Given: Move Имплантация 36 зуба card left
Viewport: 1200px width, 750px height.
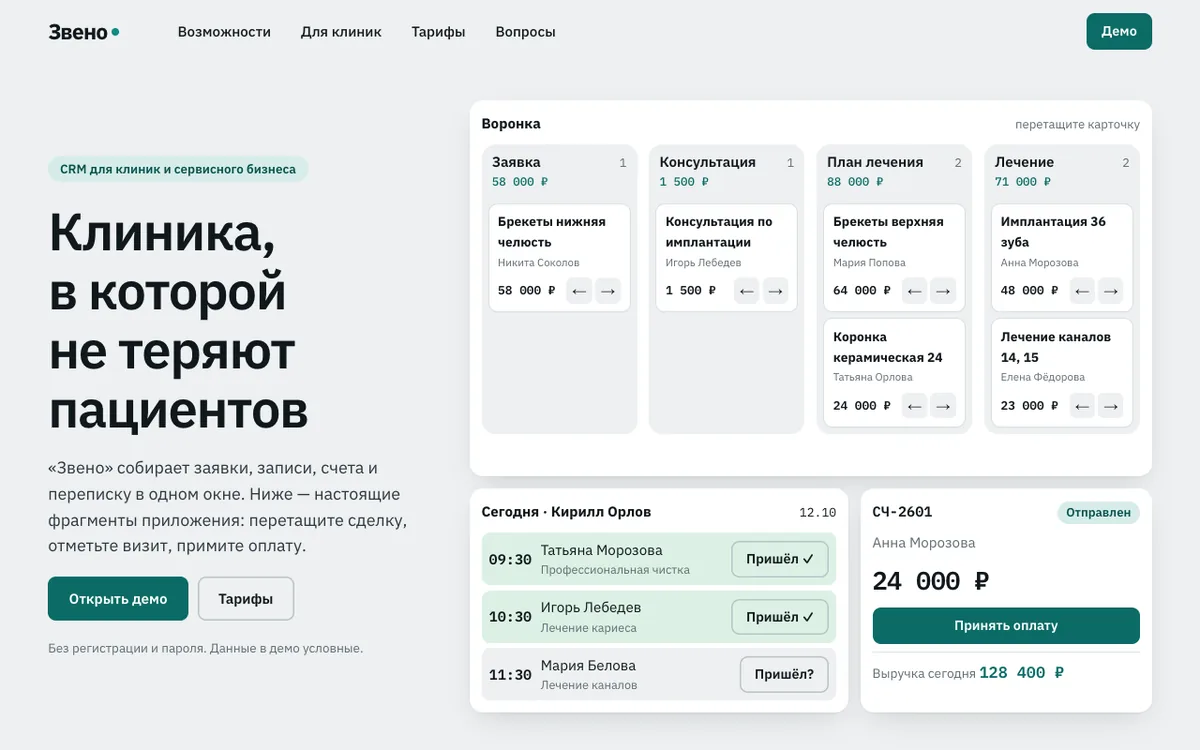Looking at the screenshot, I should click(1081, 291).
